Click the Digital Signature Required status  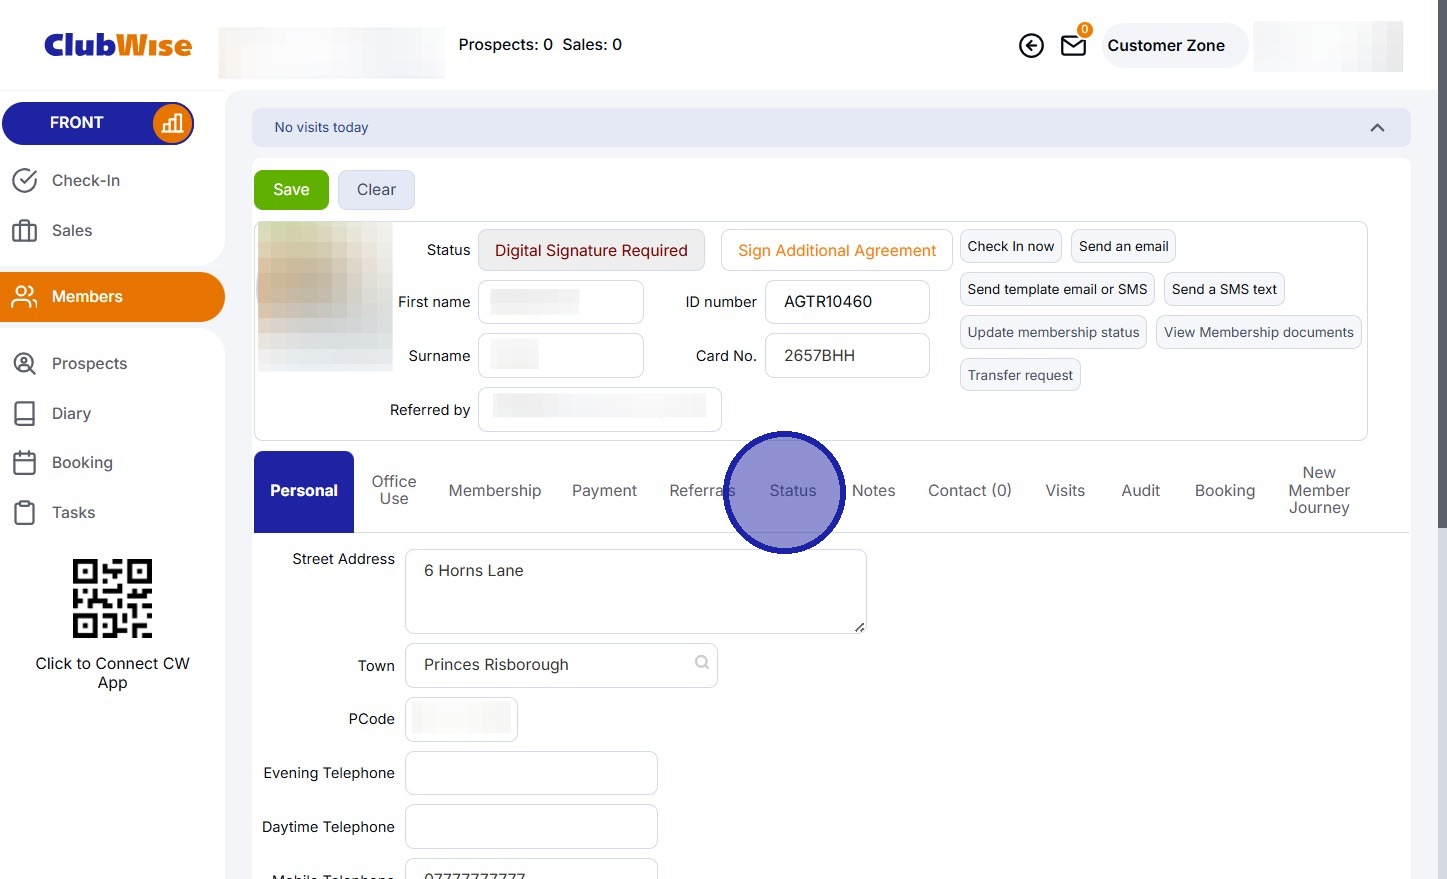[x=591, y=251]
